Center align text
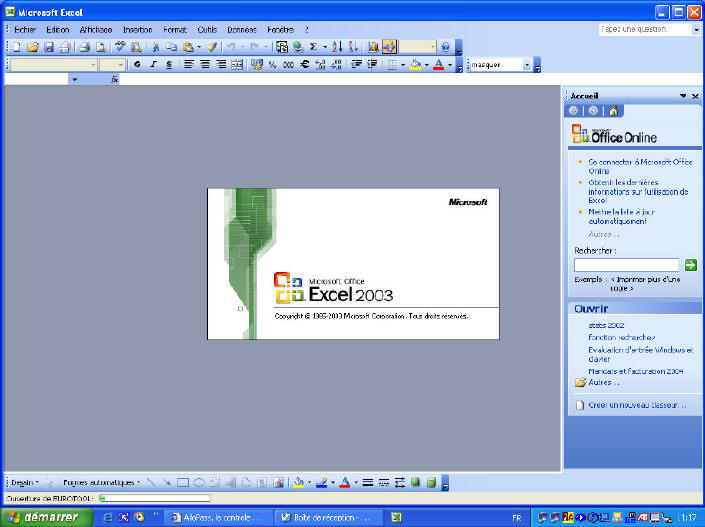The width and height of the screenshot is (705, 527). pos(205,65)
